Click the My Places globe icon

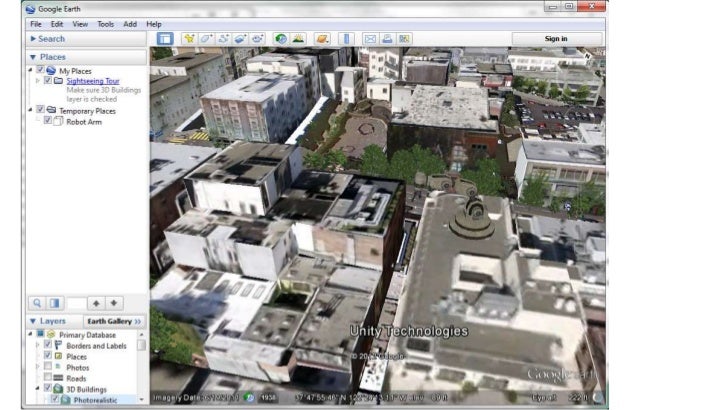pyautogui.click(x=51, y=71)
